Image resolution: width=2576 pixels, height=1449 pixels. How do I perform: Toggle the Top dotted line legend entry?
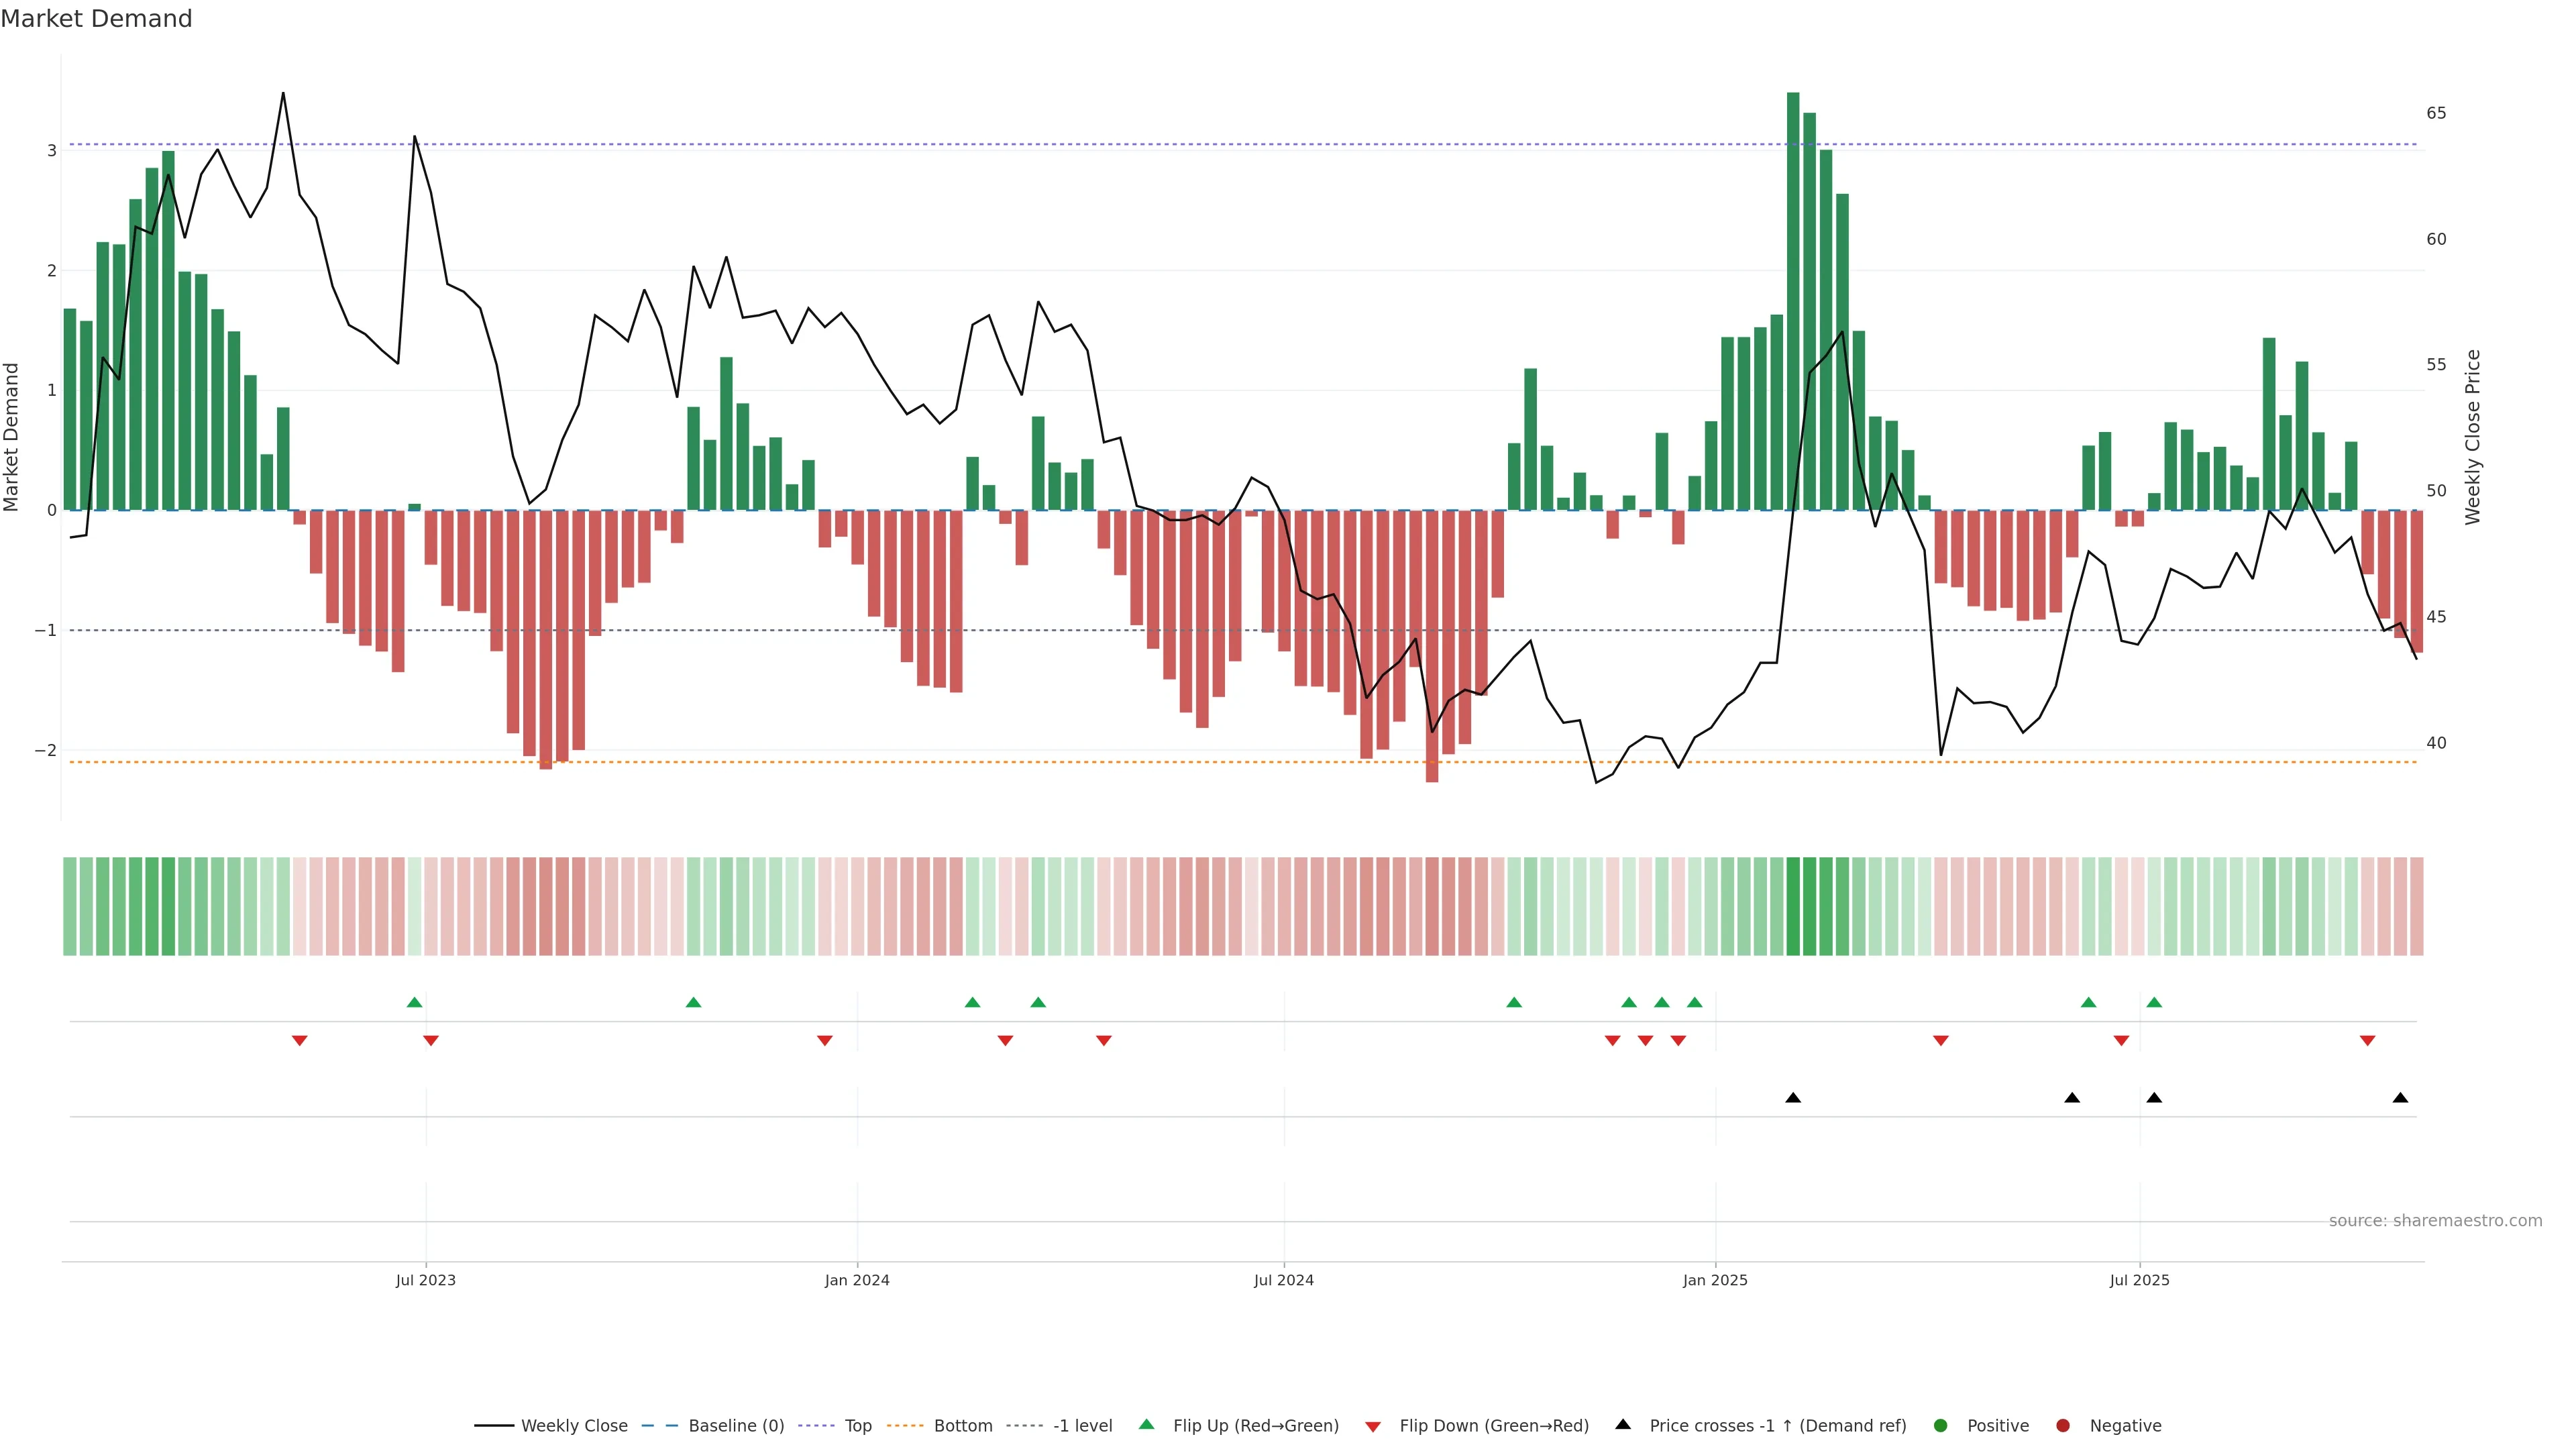[x=857, y=1426]
